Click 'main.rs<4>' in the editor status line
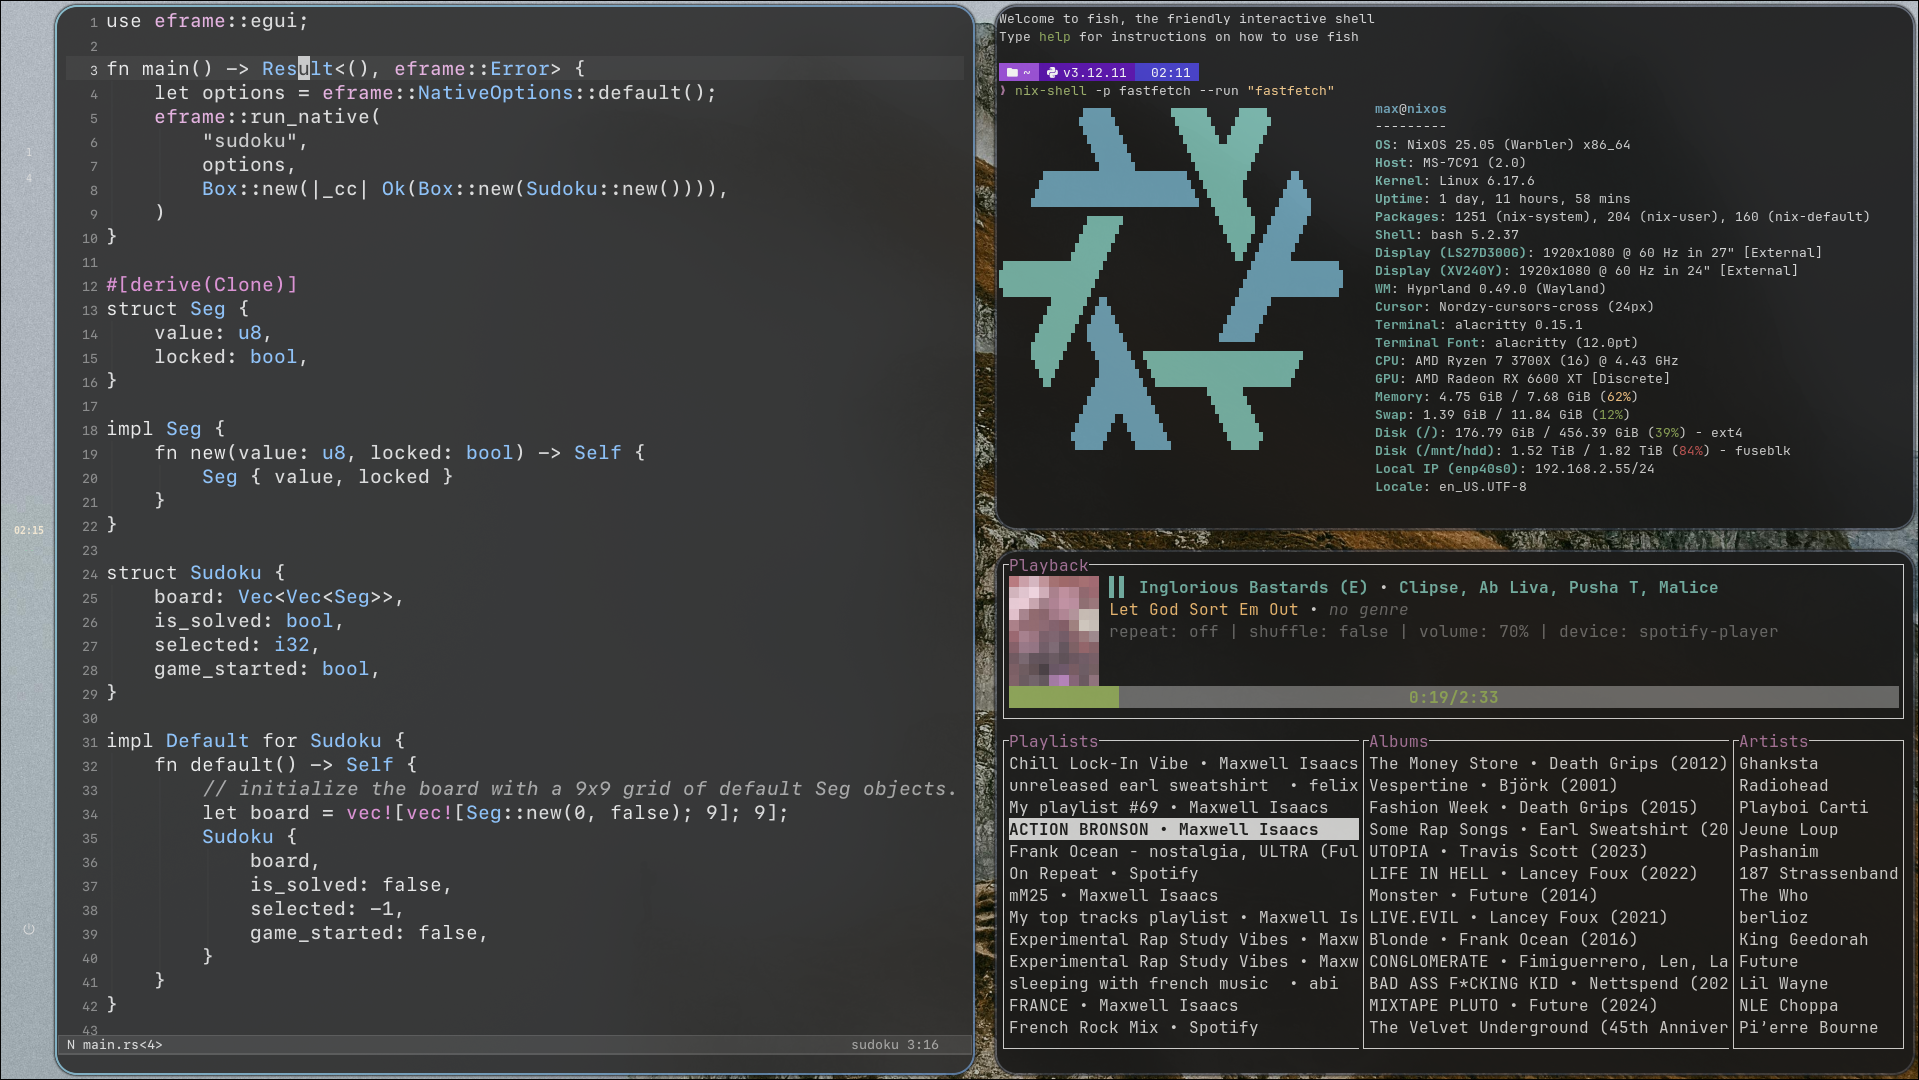The height and width of the screenshot is (1080, 1919). pyautogui.click(x=122, y=1045)
